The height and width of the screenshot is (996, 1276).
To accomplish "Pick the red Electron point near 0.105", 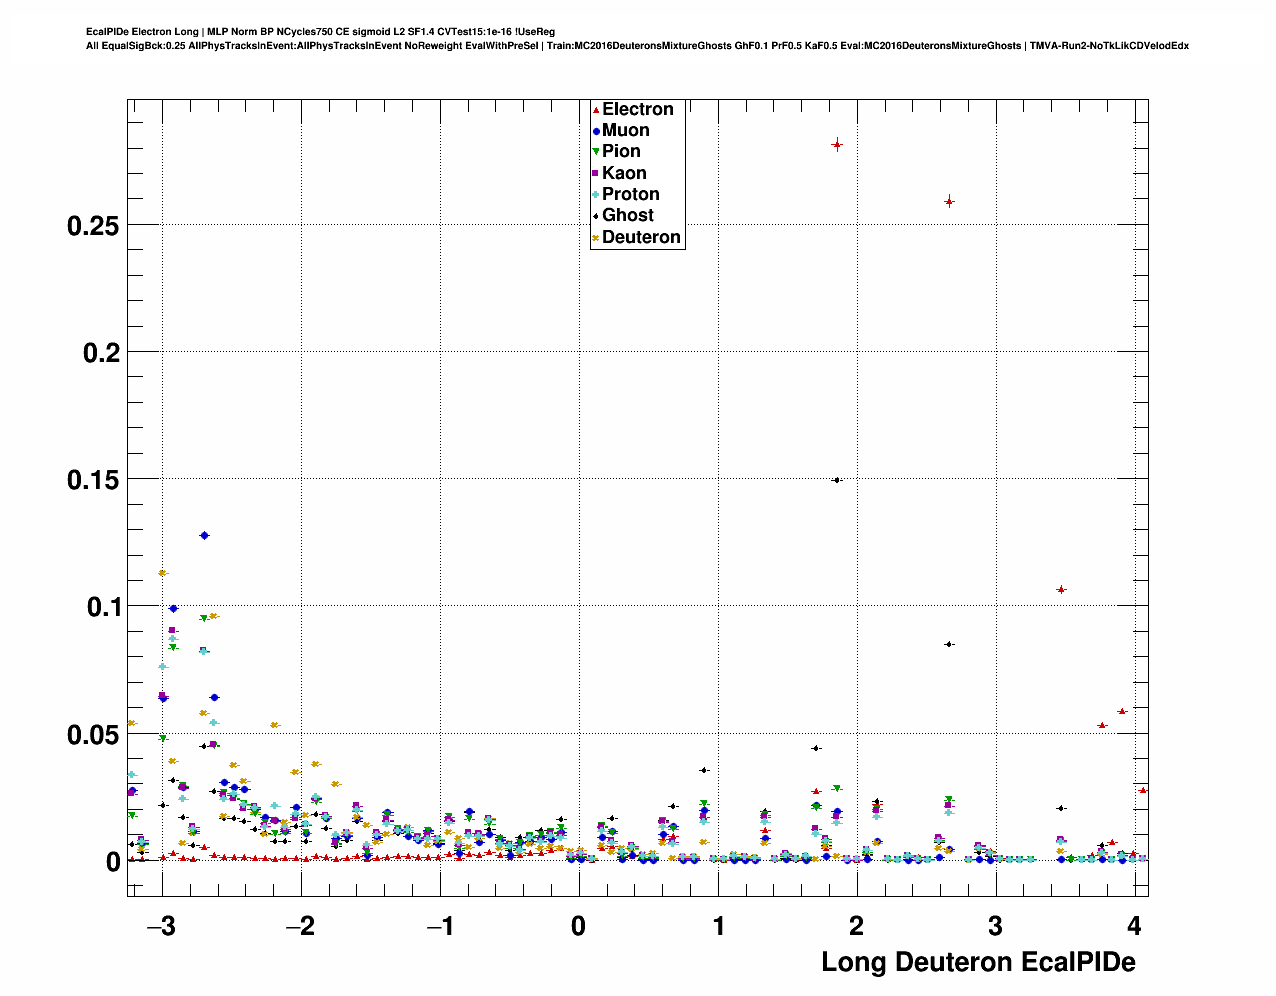I will point(1061,590).
